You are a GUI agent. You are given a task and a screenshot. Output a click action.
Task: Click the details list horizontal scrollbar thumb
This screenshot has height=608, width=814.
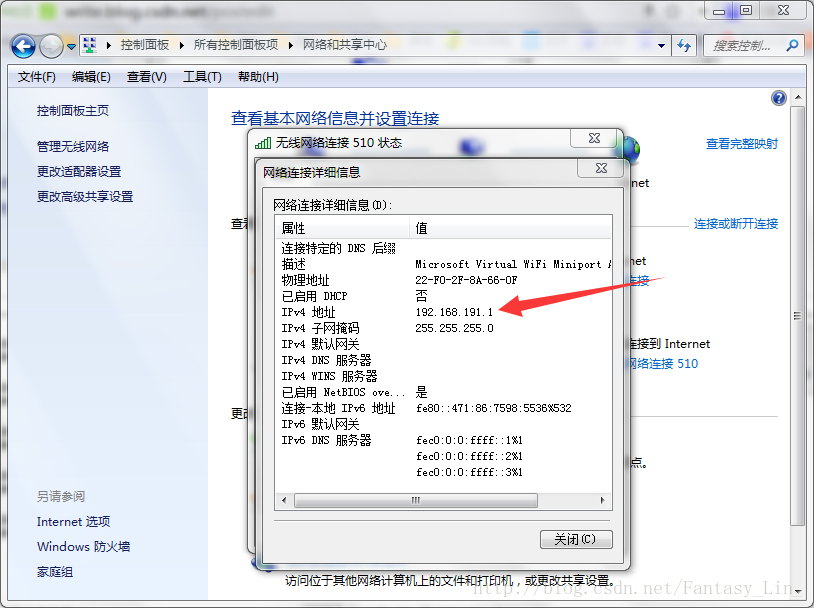(416, 501)
